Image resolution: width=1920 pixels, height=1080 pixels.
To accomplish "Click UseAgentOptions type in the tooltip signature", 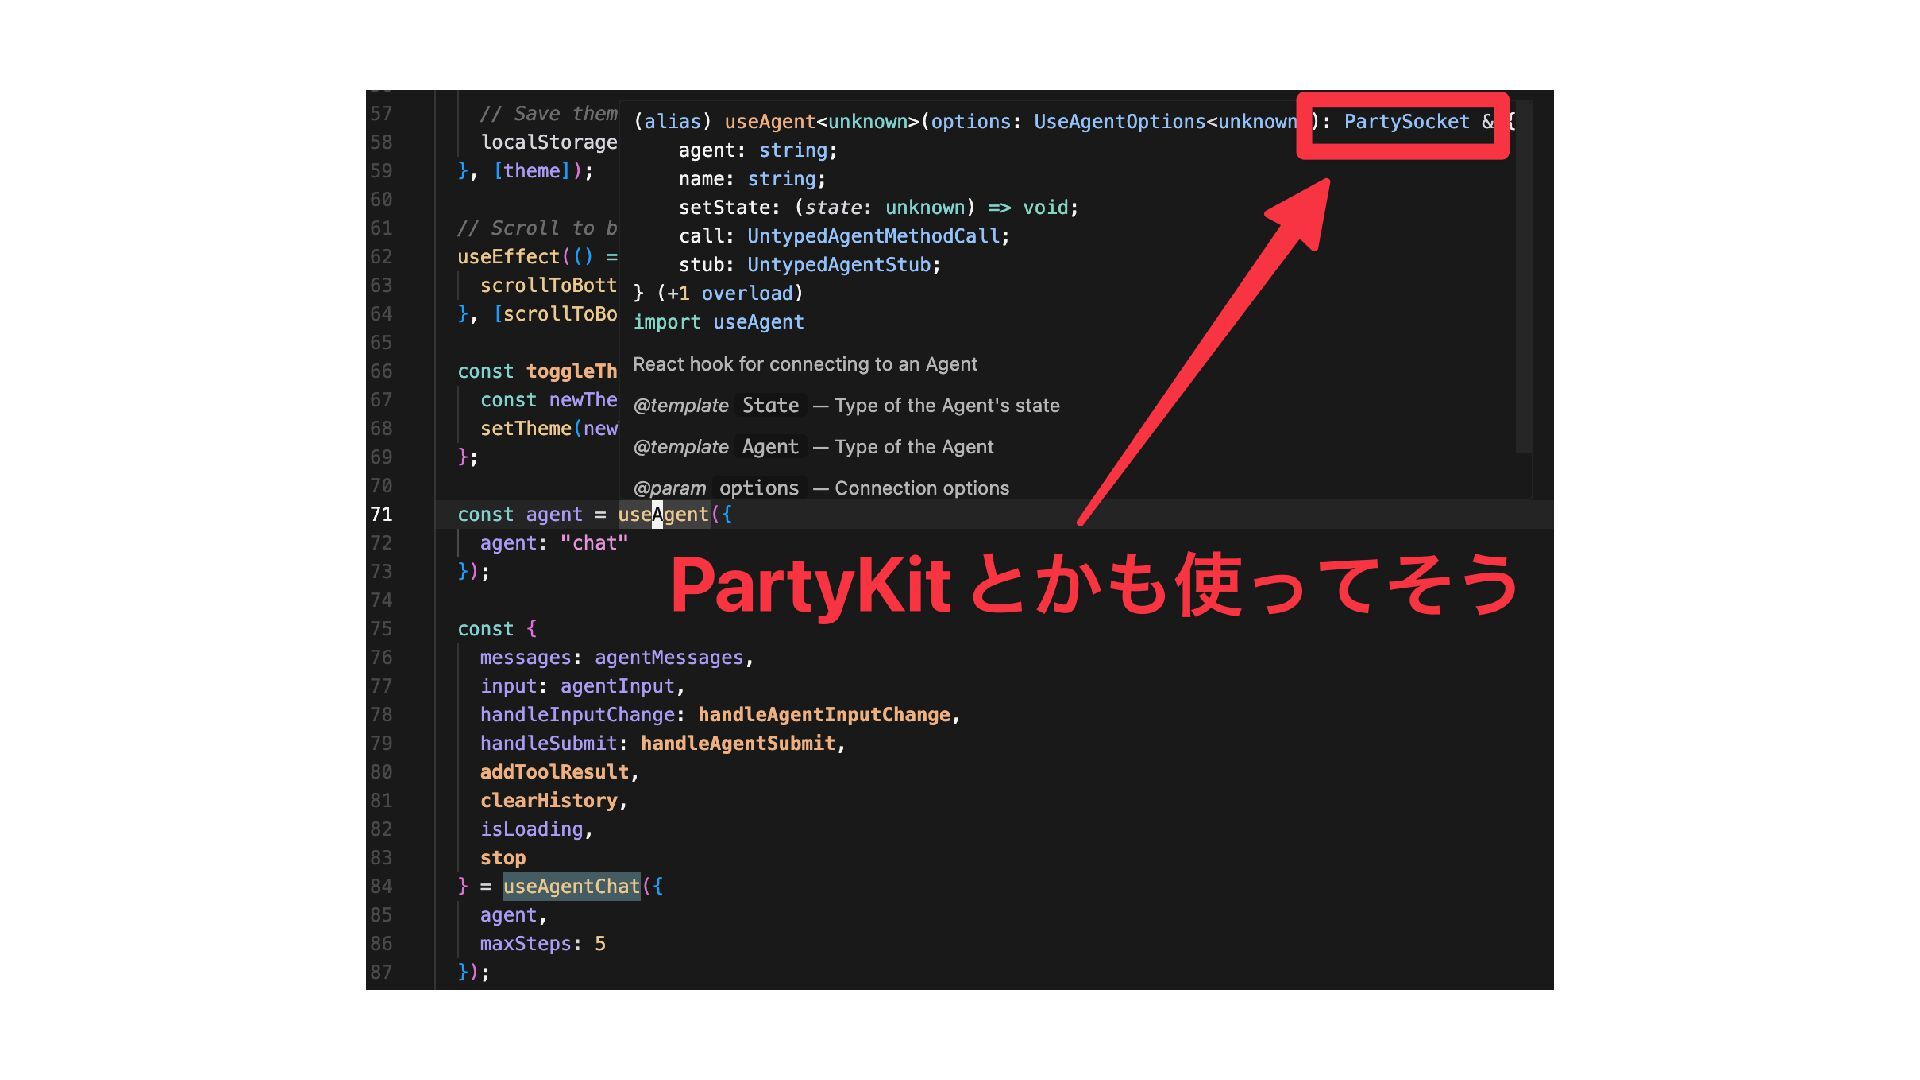I will [x=1119, y=122].
